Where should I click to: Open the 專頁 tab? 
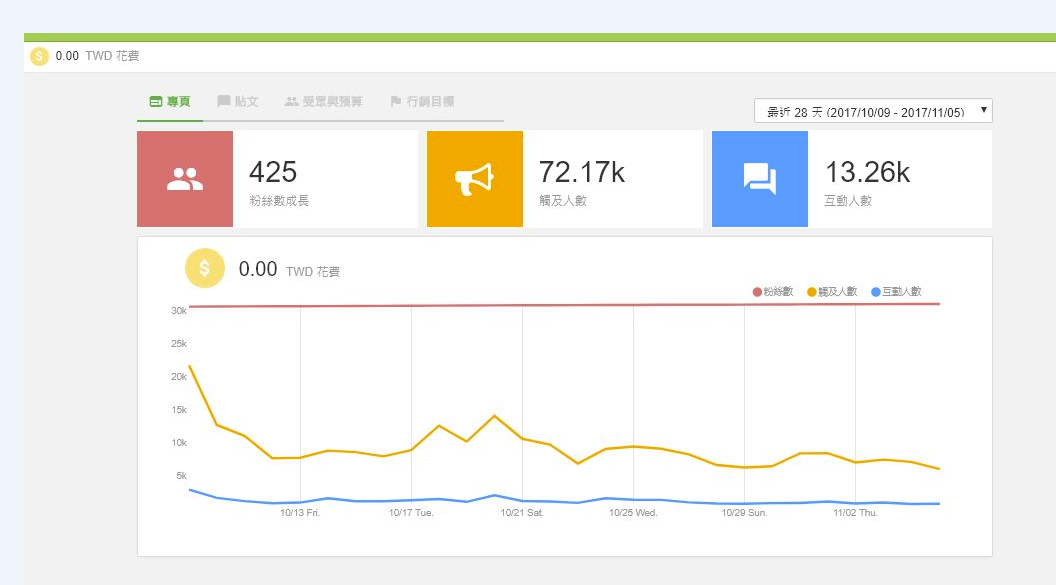pyautogui.click(x=170, y=102)
